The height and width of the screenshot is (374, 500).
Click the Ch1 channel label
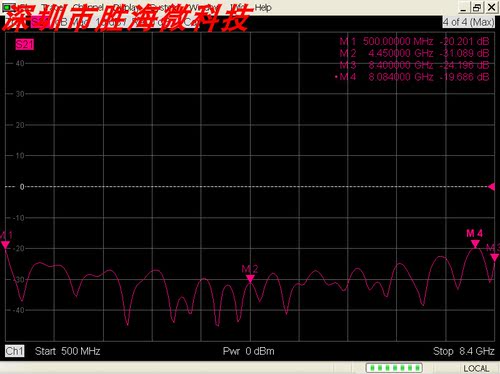[x=15, y=351]
